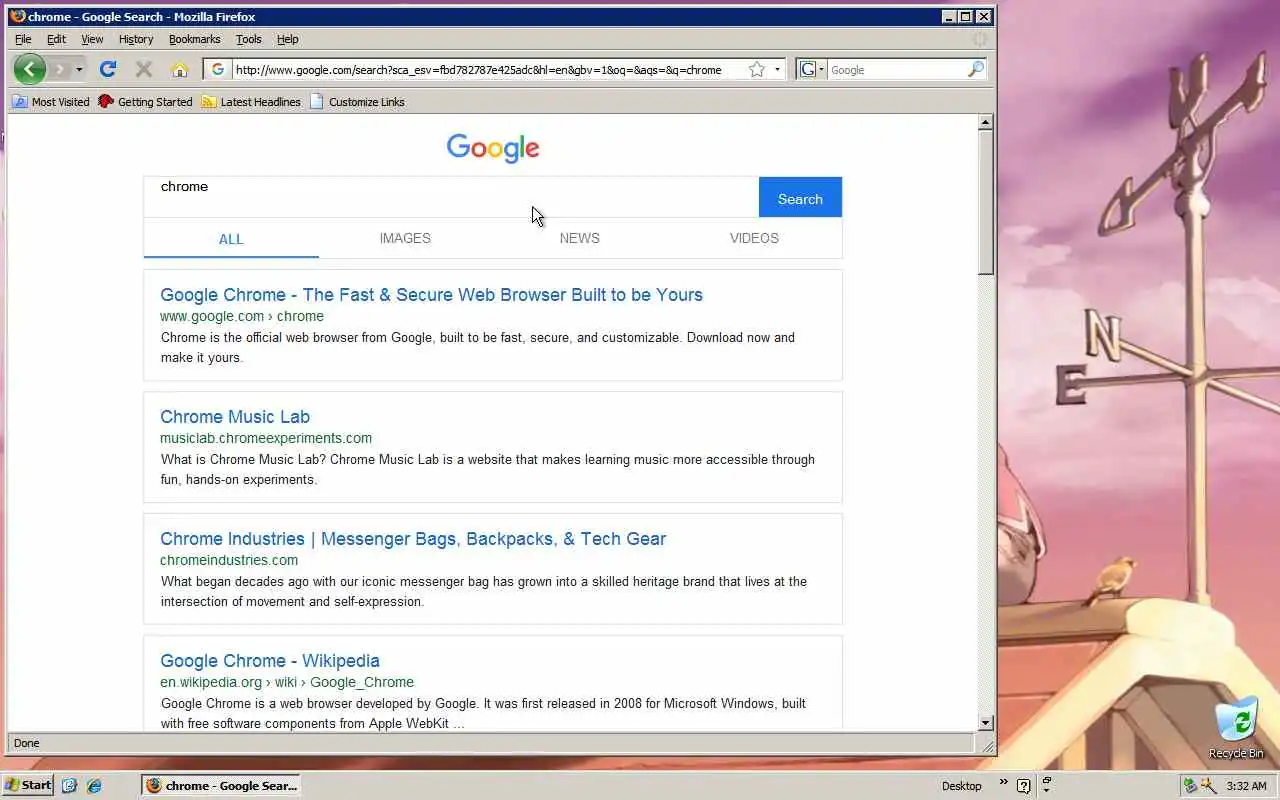Open the Chrome Industries Messenger Bags result
This screenshot has height=800, width=1280.
coord(413,539)
